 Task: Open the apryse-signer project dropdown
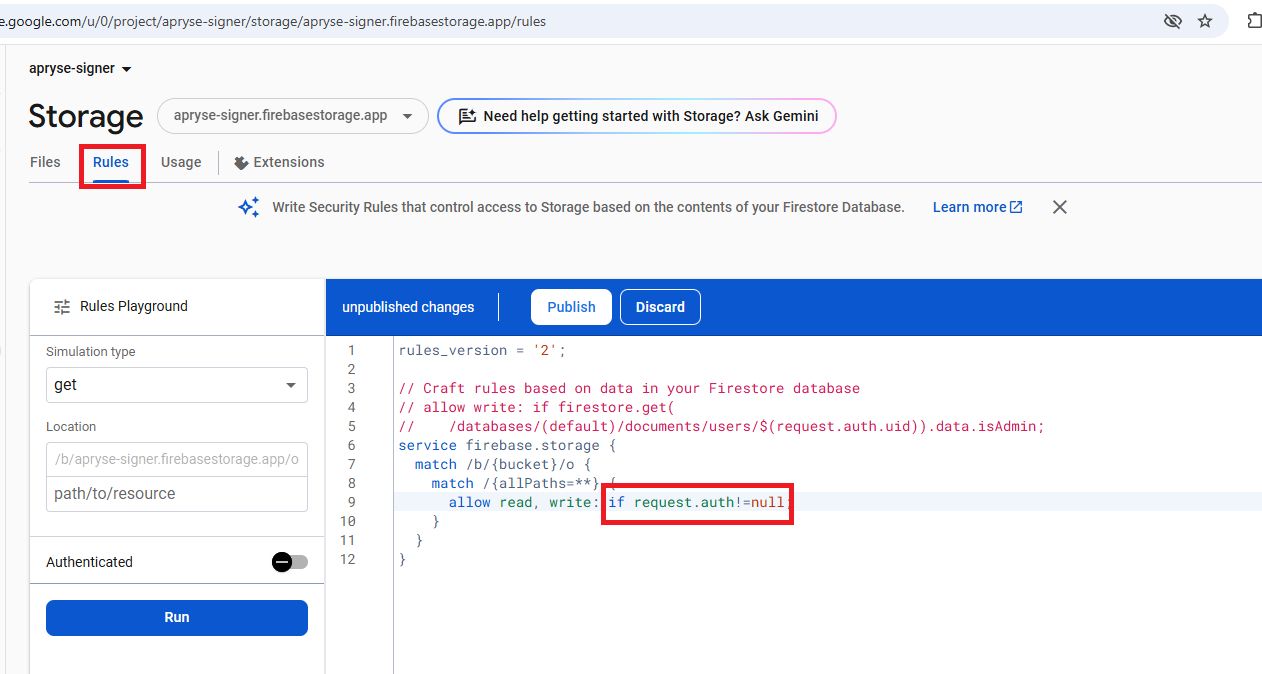coord(81,69)
